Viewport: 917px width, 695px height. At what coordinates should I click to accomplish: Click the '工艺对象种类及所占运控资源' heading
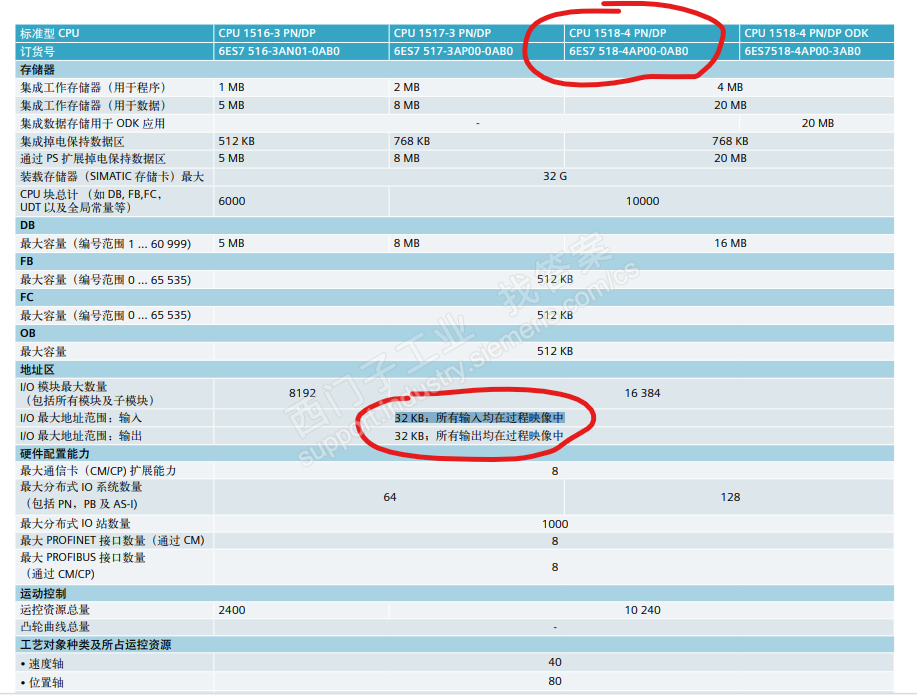tap(95, 645)
